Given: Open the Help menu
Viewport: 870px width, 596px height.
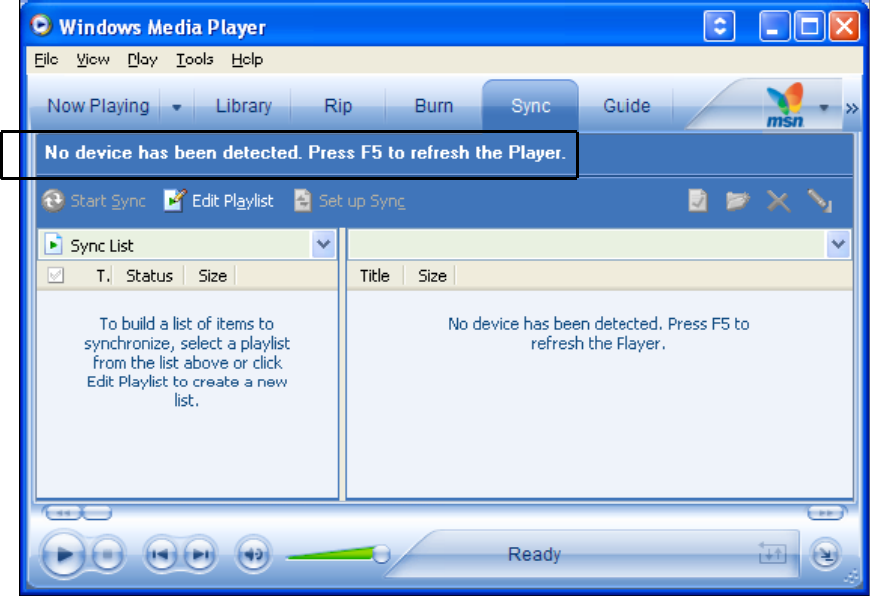Looking at the screenshot, I should [x=247, y=59].
